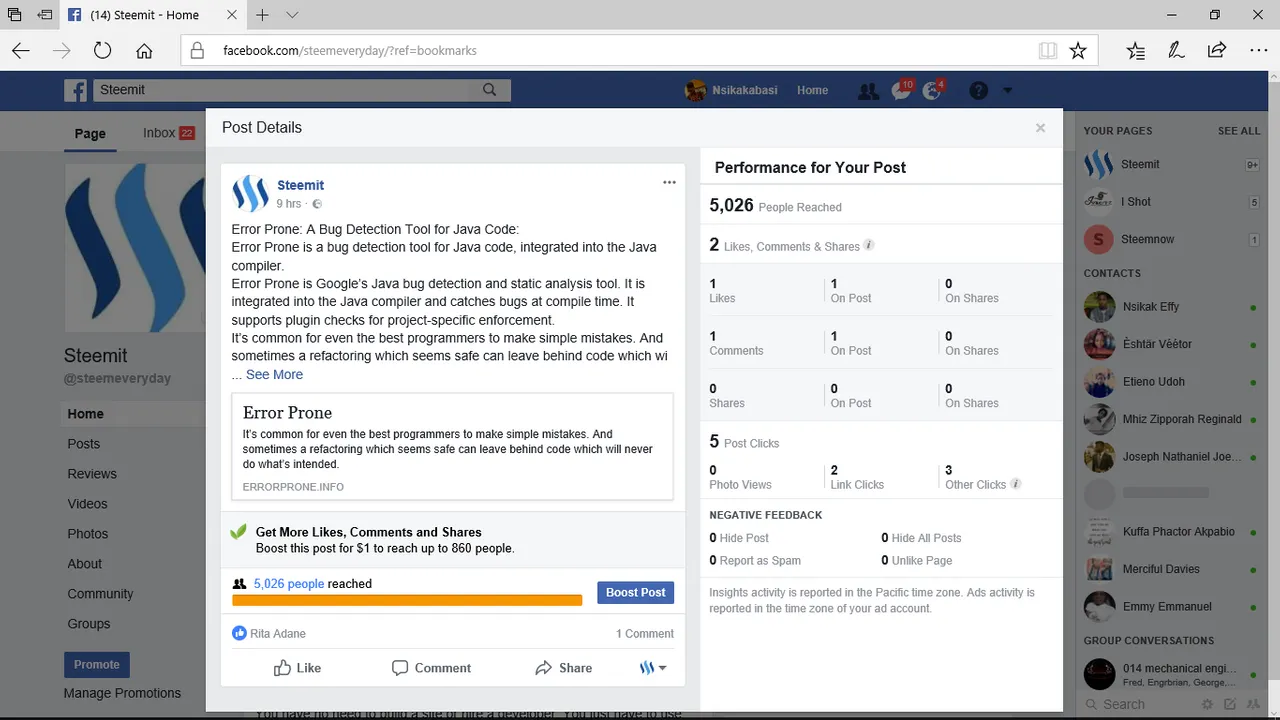Image resolution: width=1280 pixels, height=720 pixels.
Task: Click the Steemit post avatar
Action: [x=250, y=193]
